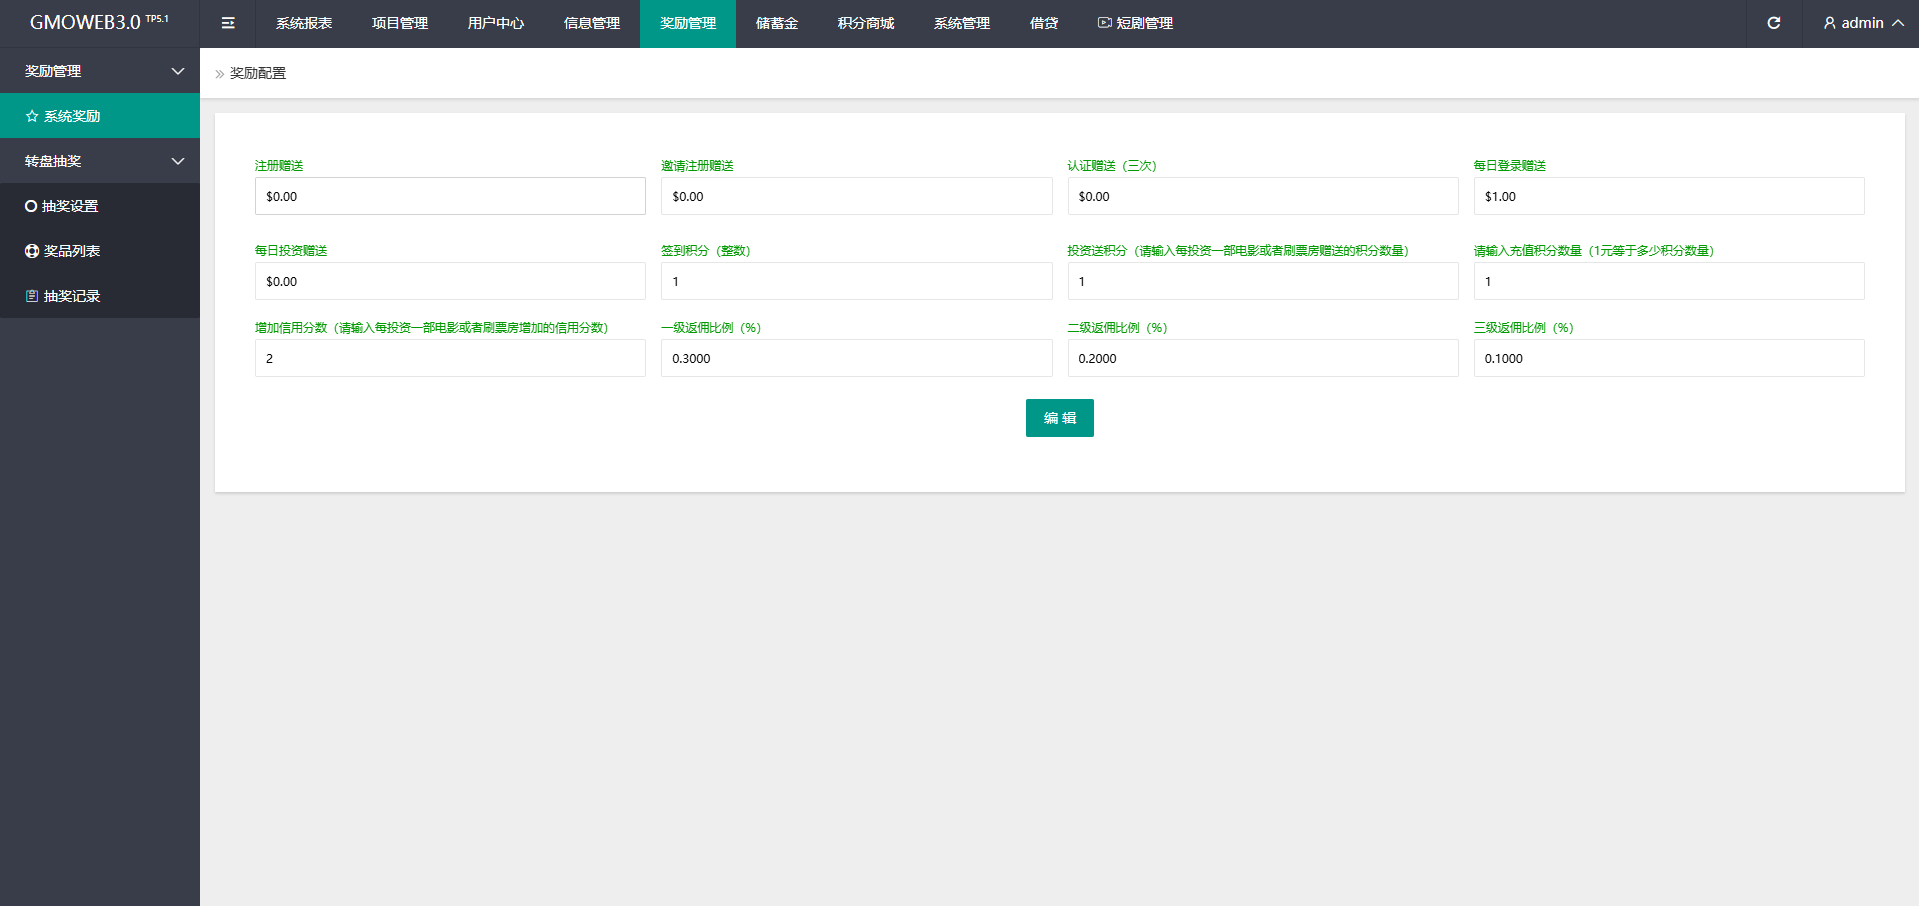Focus the 注册赠送 amount field

(x=450, y=196)
